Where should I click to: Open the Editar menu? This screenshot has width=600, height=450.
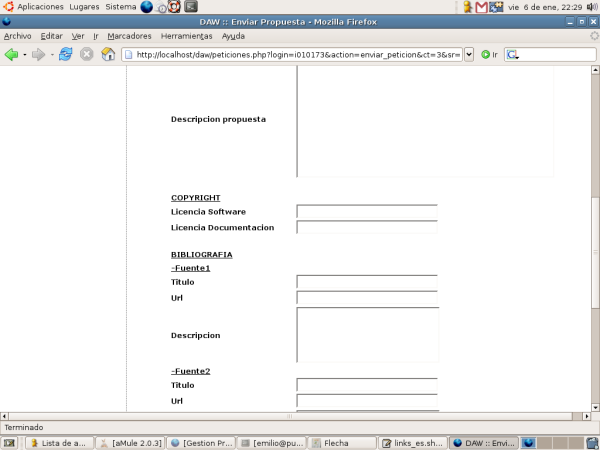click(x=52, y=36)
